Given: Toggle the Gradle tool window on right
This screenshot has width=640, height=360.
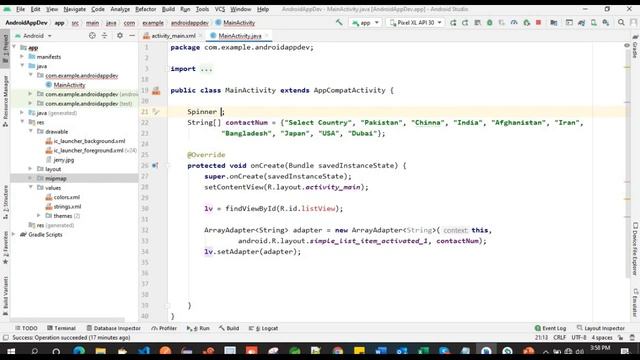Looking at the screenshot, I should pyautogui.click(x=635, y=47).
